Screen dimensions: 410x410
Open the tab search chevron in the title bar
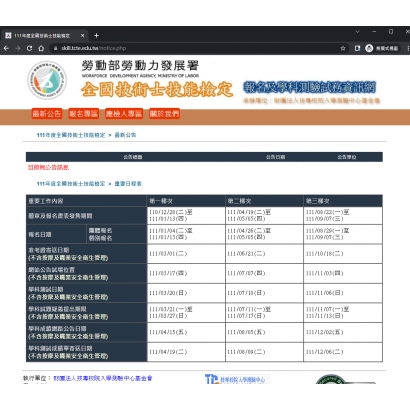coord(357,31)
